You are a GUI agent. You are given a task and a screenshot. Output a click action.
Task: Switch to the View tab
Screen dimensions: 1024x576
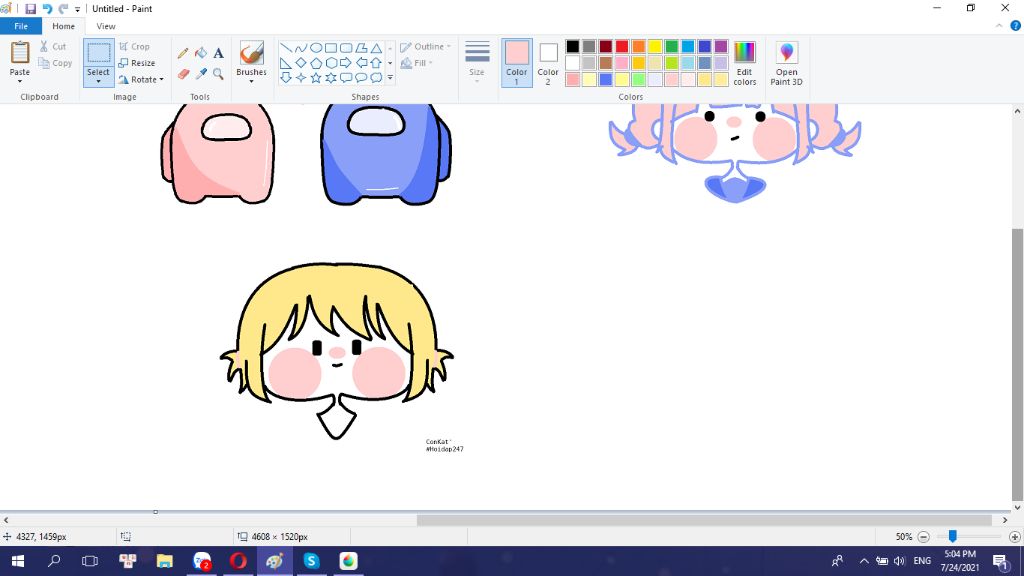coord(106,26)
